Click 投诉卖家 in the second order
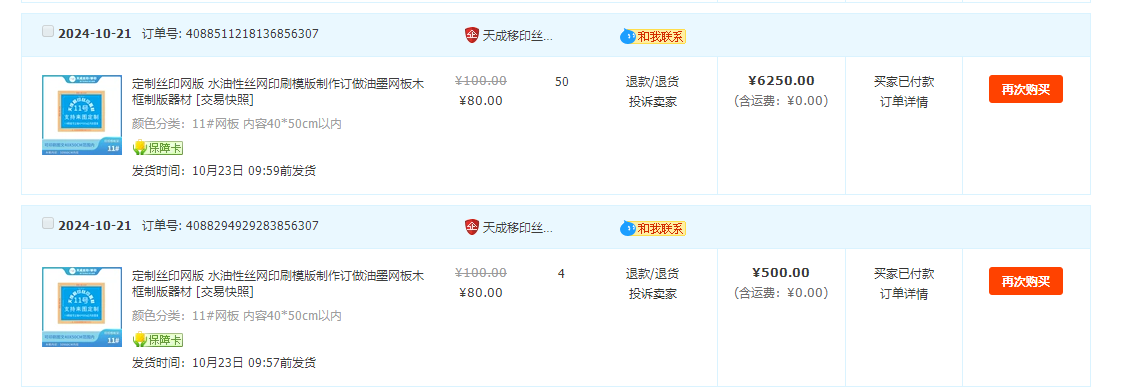Image resolution: width=1131 pixels, height=391 pixels. coord(652,294)
